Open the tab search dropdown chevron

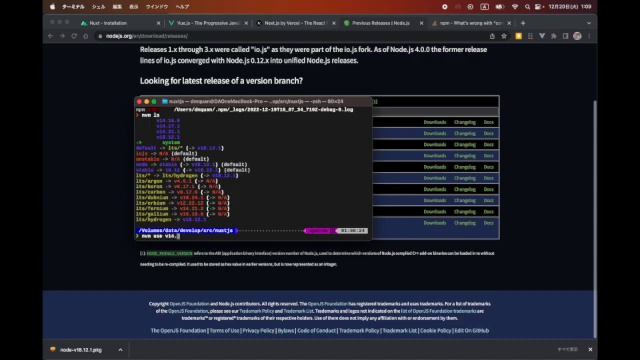tap(589, 23)
